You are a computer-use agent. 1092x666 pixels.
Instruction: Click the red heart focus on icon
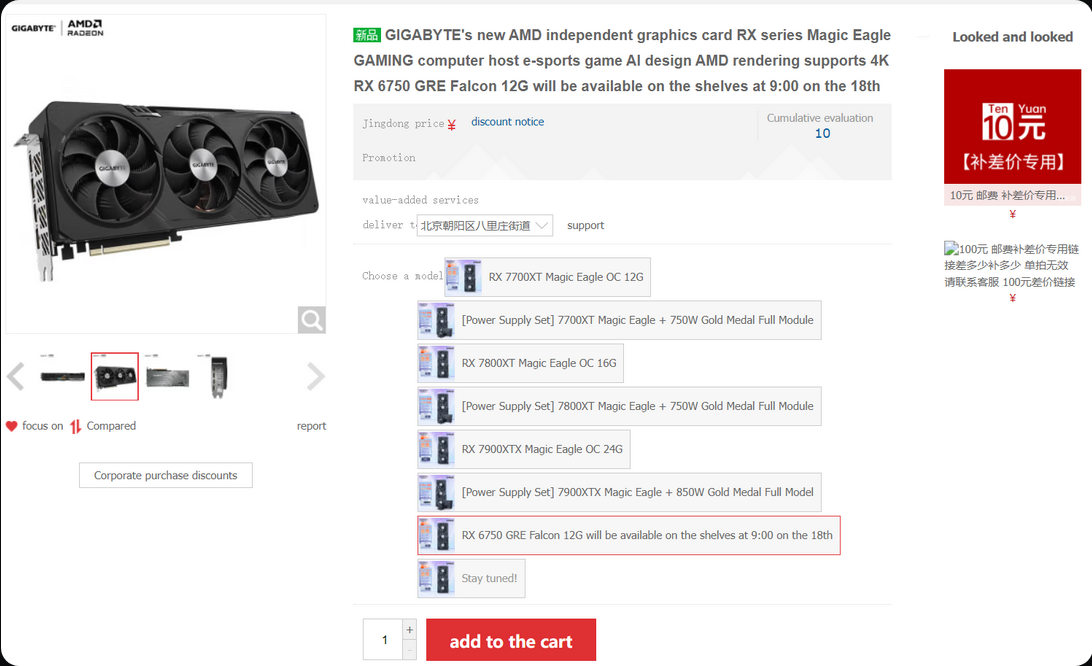(11, 426)
